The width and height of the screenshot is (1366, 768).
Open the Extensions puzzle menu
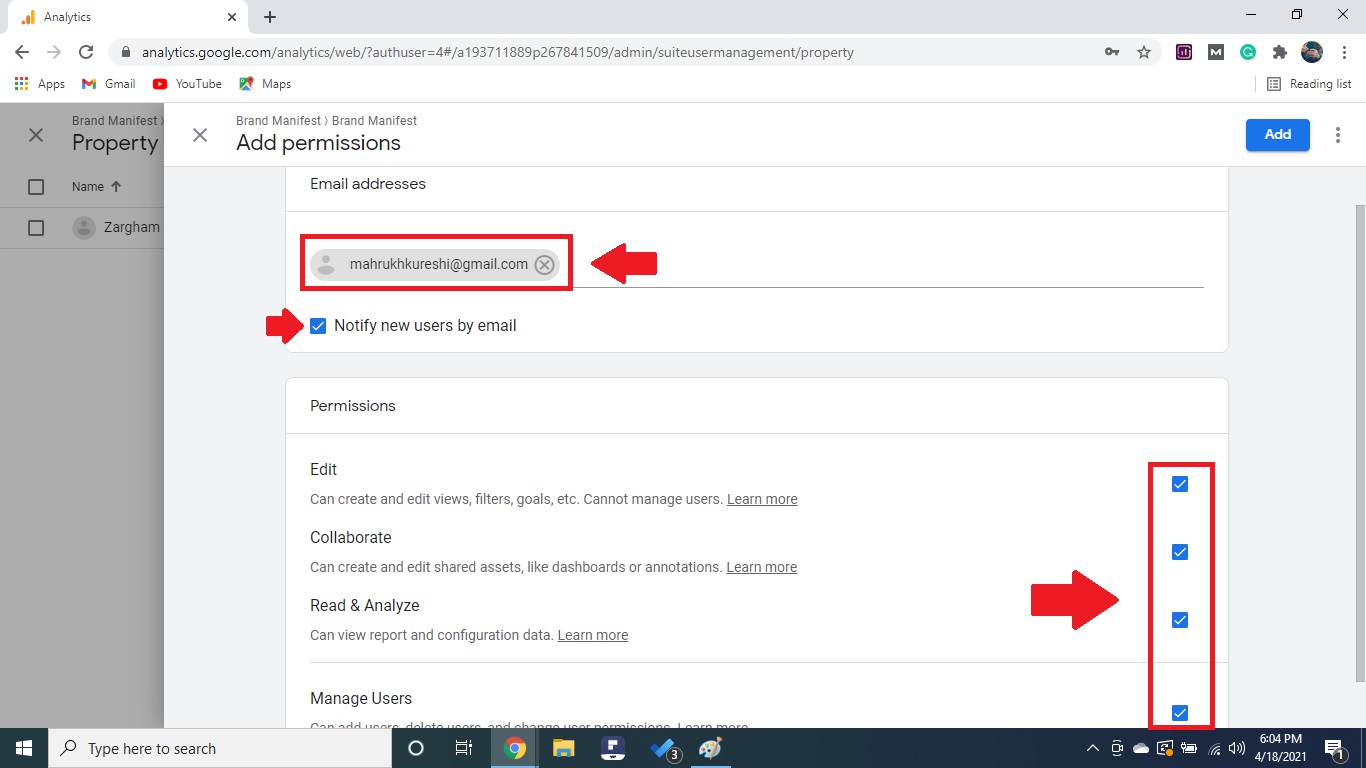point(1279,52)
